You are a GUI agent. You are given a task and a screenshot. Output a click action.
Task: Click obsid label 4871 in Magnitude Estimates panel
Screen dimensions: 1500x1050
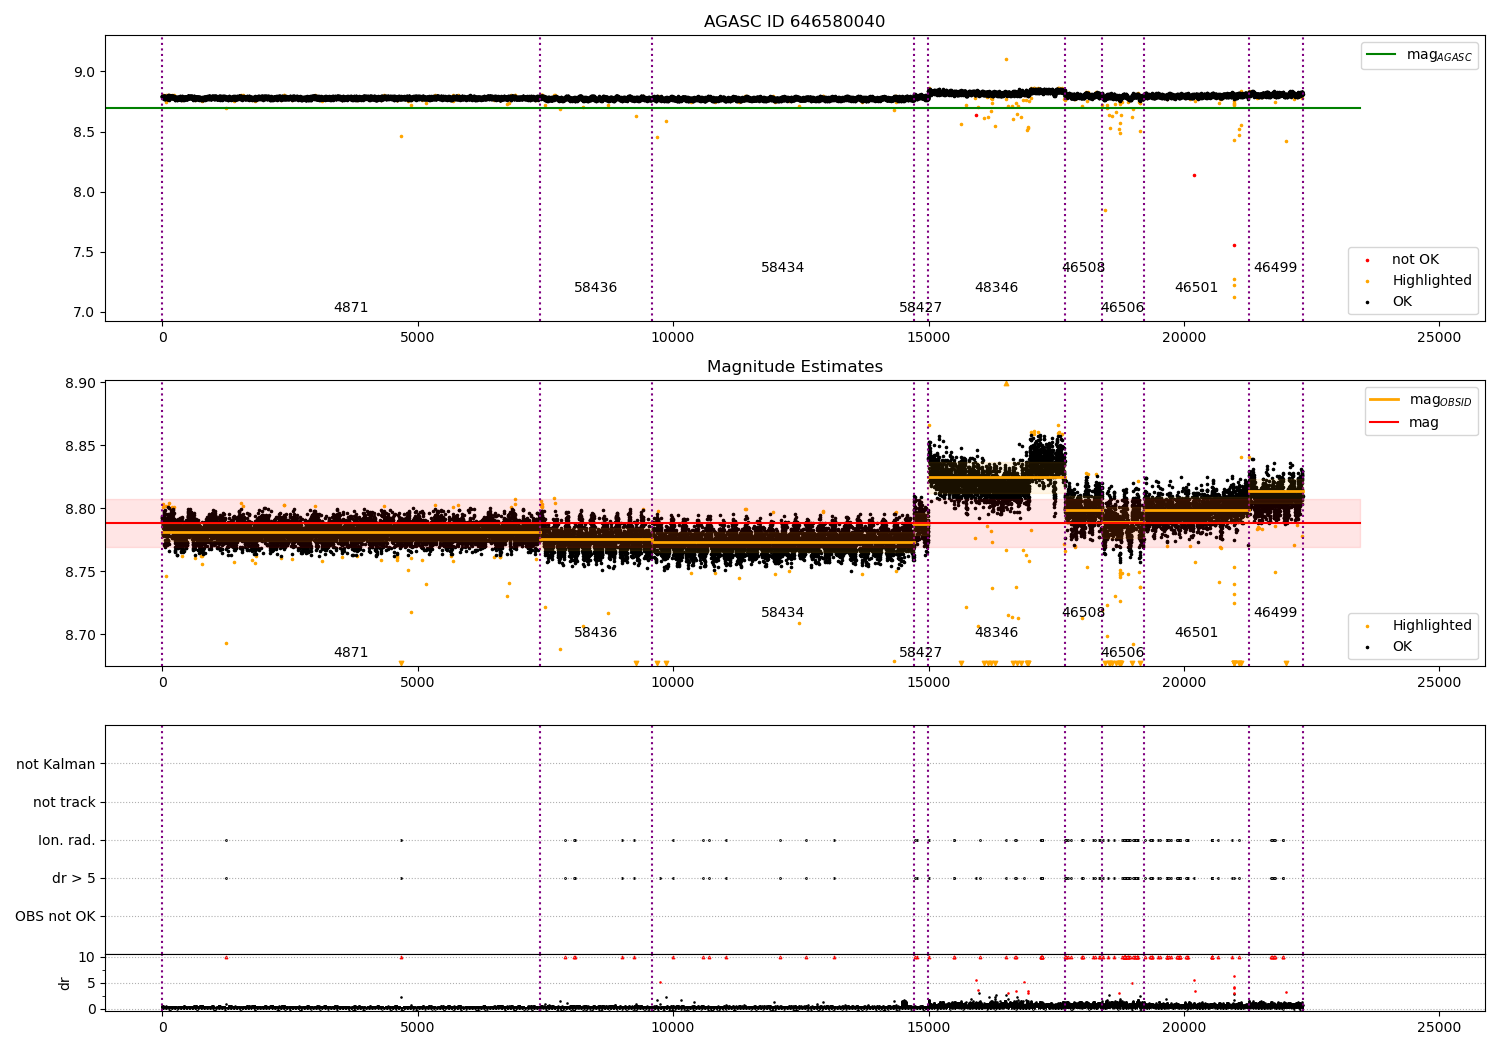click(351, 653)
